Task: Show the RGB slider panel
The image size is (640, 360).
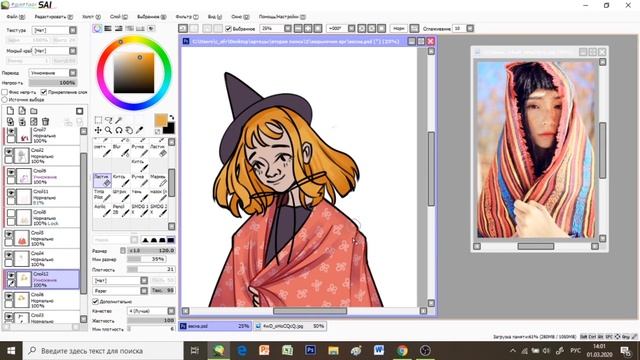Action: (108, 29)
